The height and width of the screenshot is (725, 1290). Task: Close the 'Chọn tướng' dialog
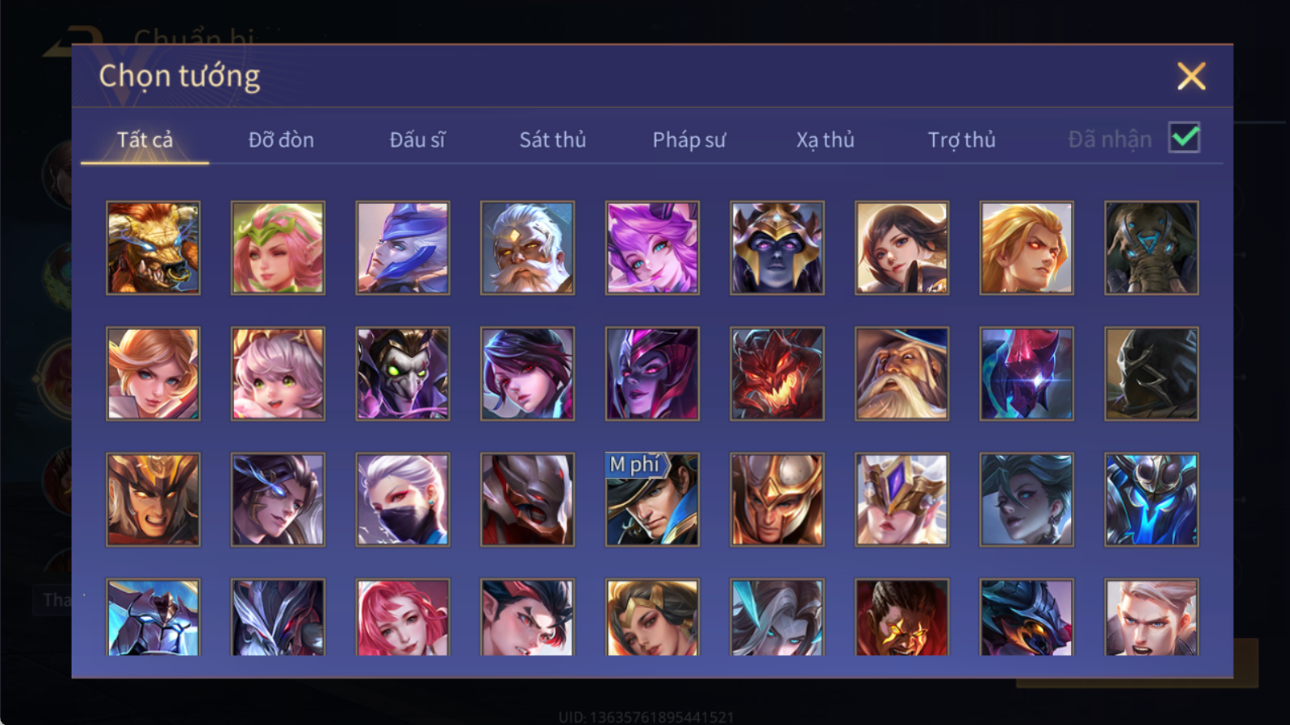click(x=1191, y=76)
